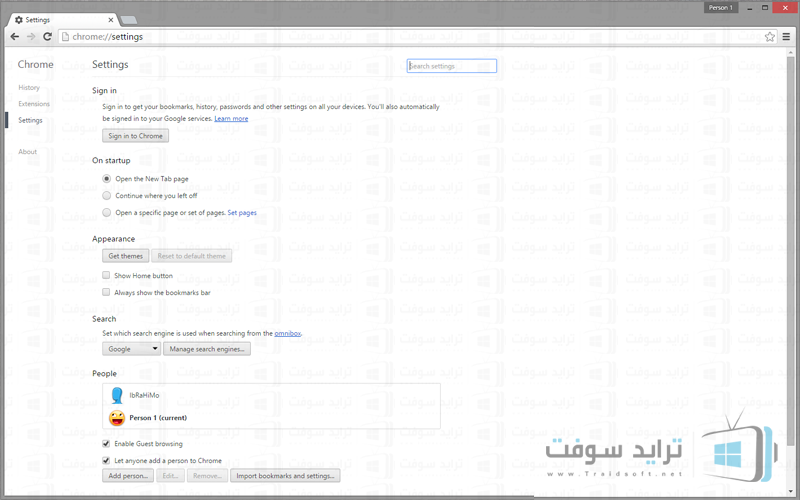Screen dimensions: 800x500
Task: Open the Chrome hamburger menu
Action: pos(786,37)
